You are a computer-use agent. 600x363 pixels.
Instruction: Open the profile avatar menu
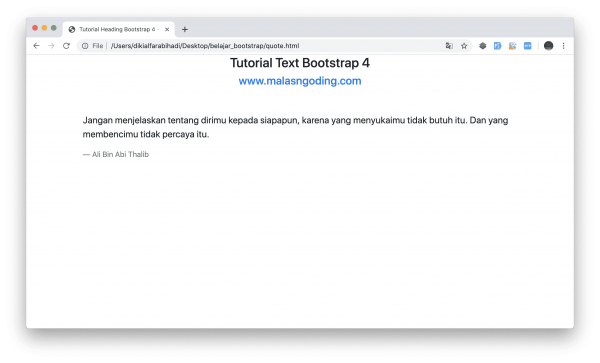(548, 46)
